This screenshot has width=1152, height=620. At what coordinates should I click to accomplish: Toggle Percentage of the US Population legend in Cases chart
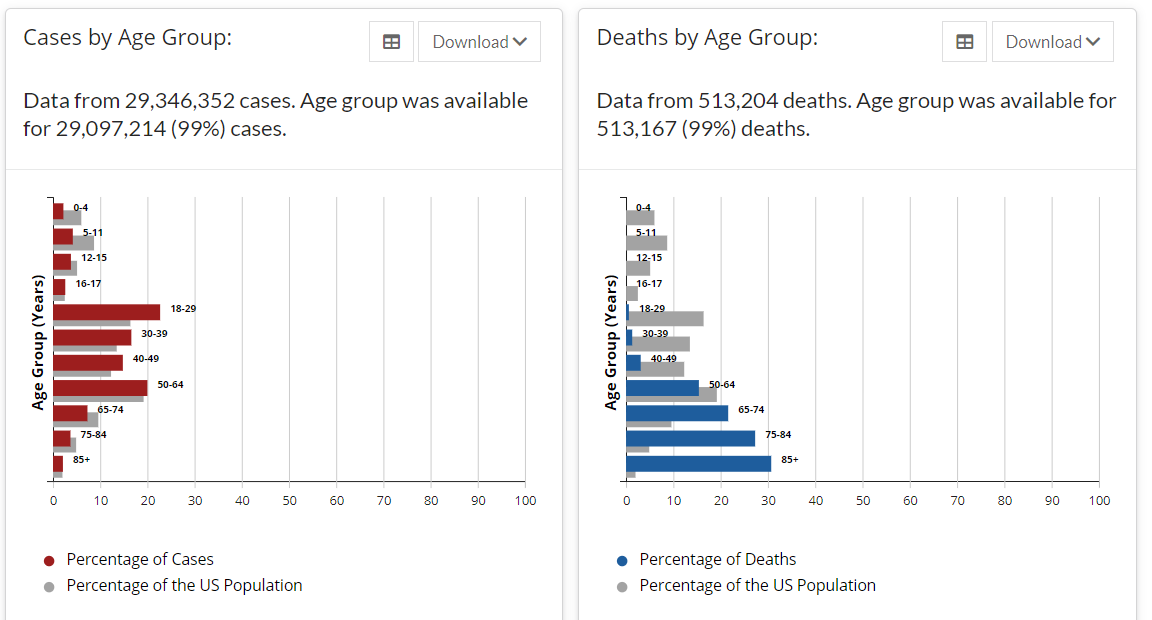[x=173, y=585]
